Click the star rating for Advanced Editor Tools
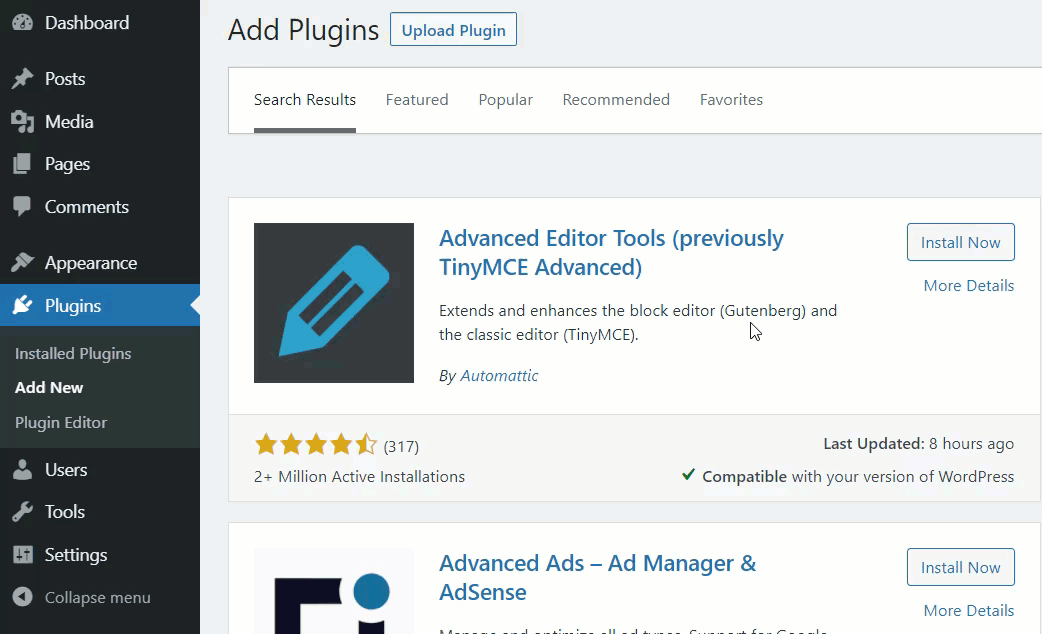 316,444
